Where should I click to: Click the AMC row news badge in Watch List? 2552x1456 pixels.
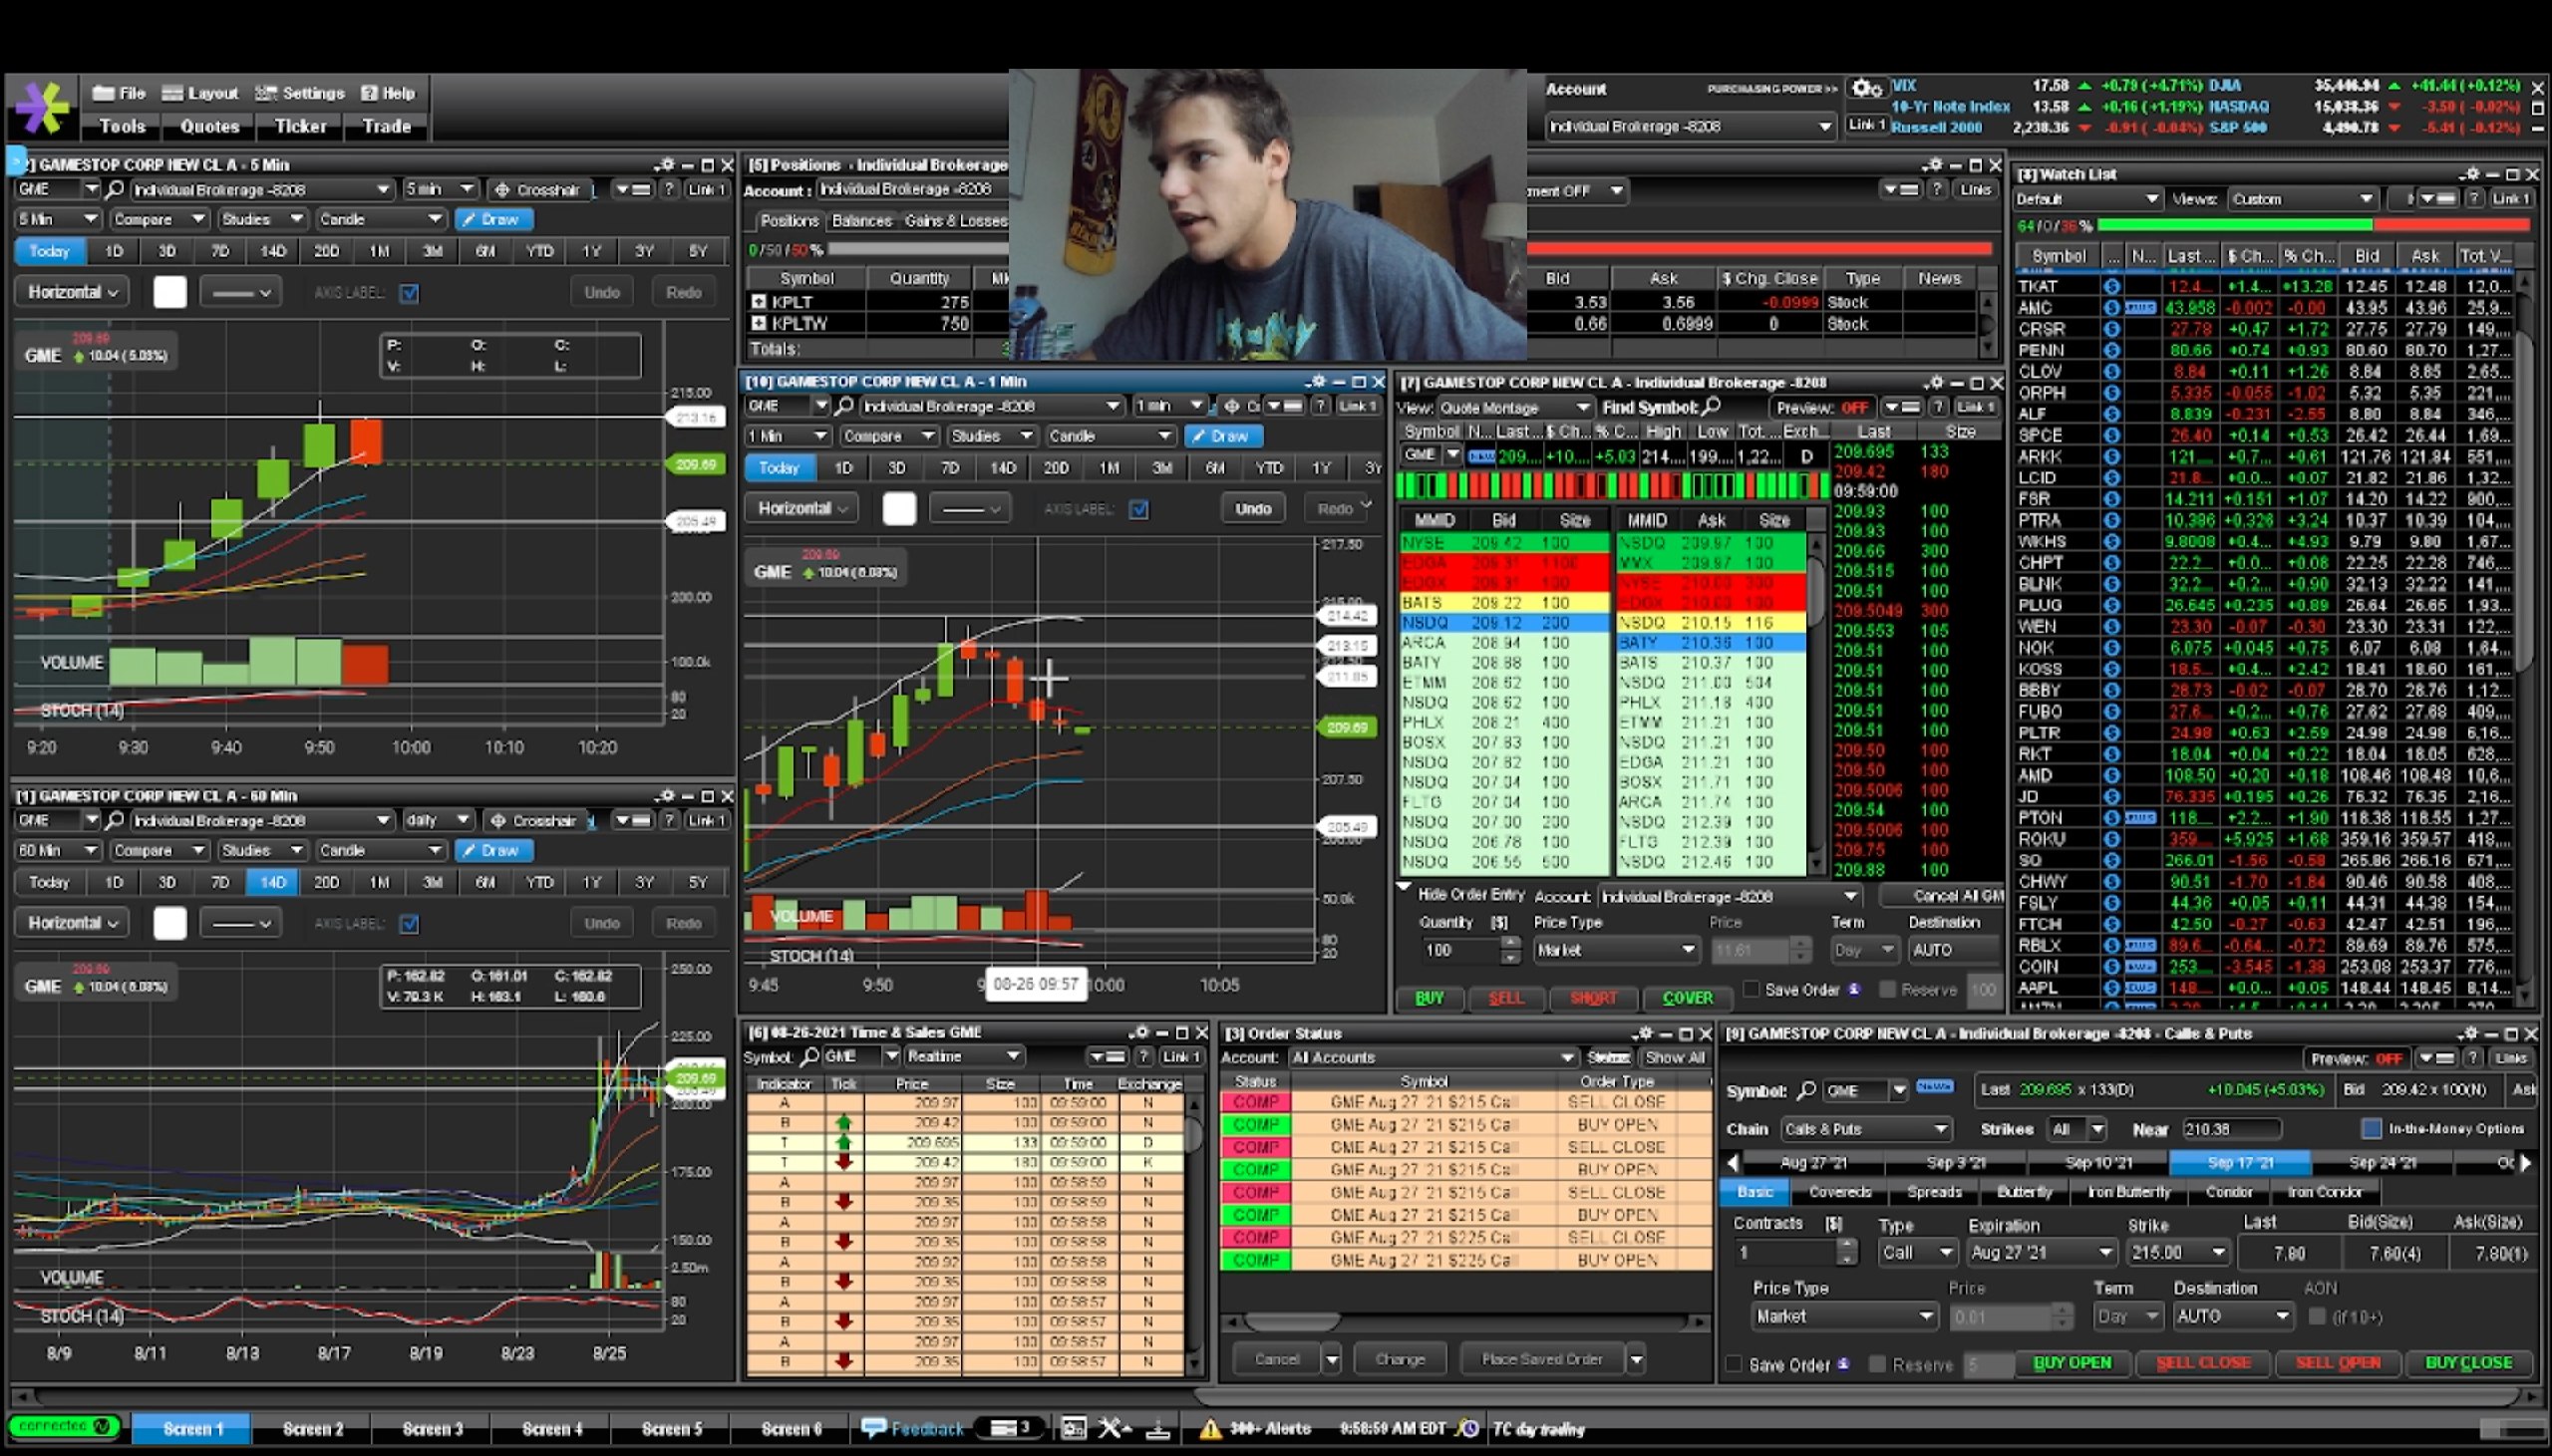[x=2140, y=308]
